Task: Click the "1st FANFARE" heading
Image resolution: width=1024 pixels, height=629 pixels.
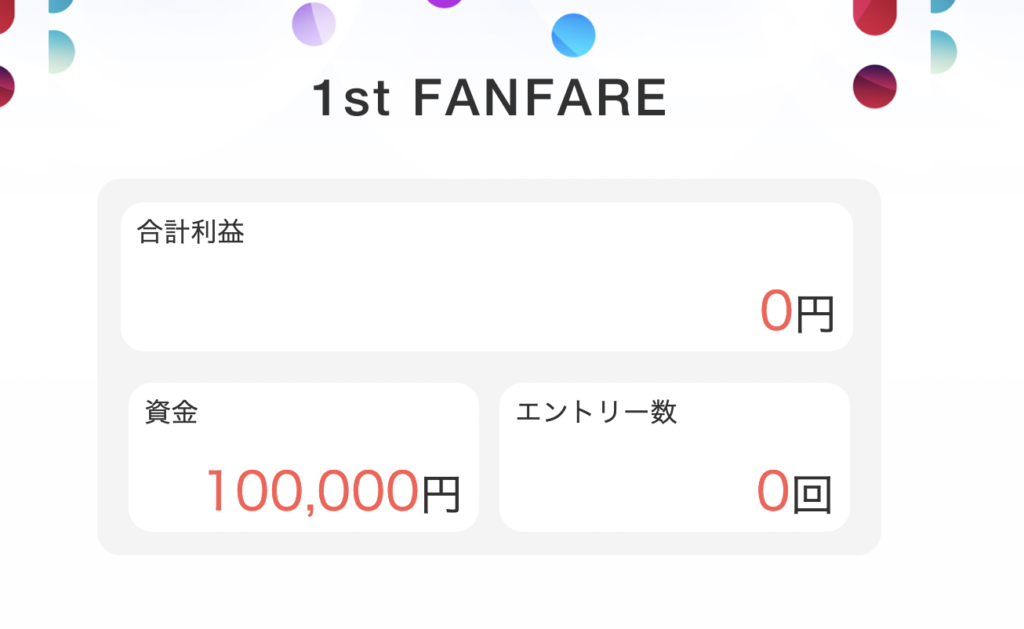Action: tap(489, 99)
